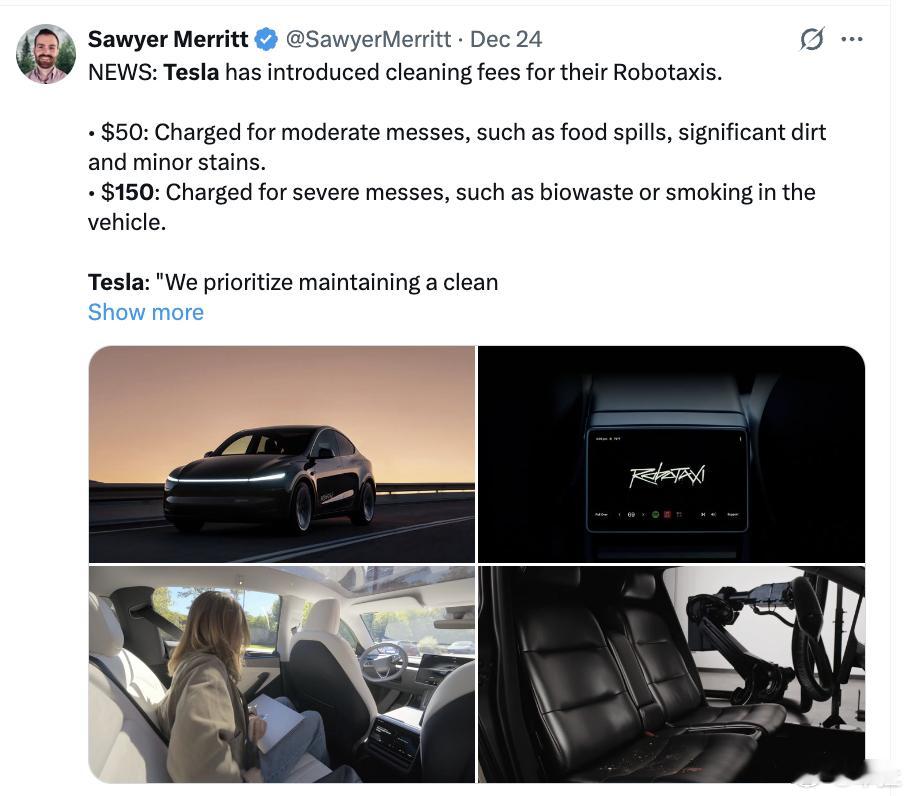Click the Sawyer Merritt display name
This screenshot has width=910, height=796.
tap(168, 39)
